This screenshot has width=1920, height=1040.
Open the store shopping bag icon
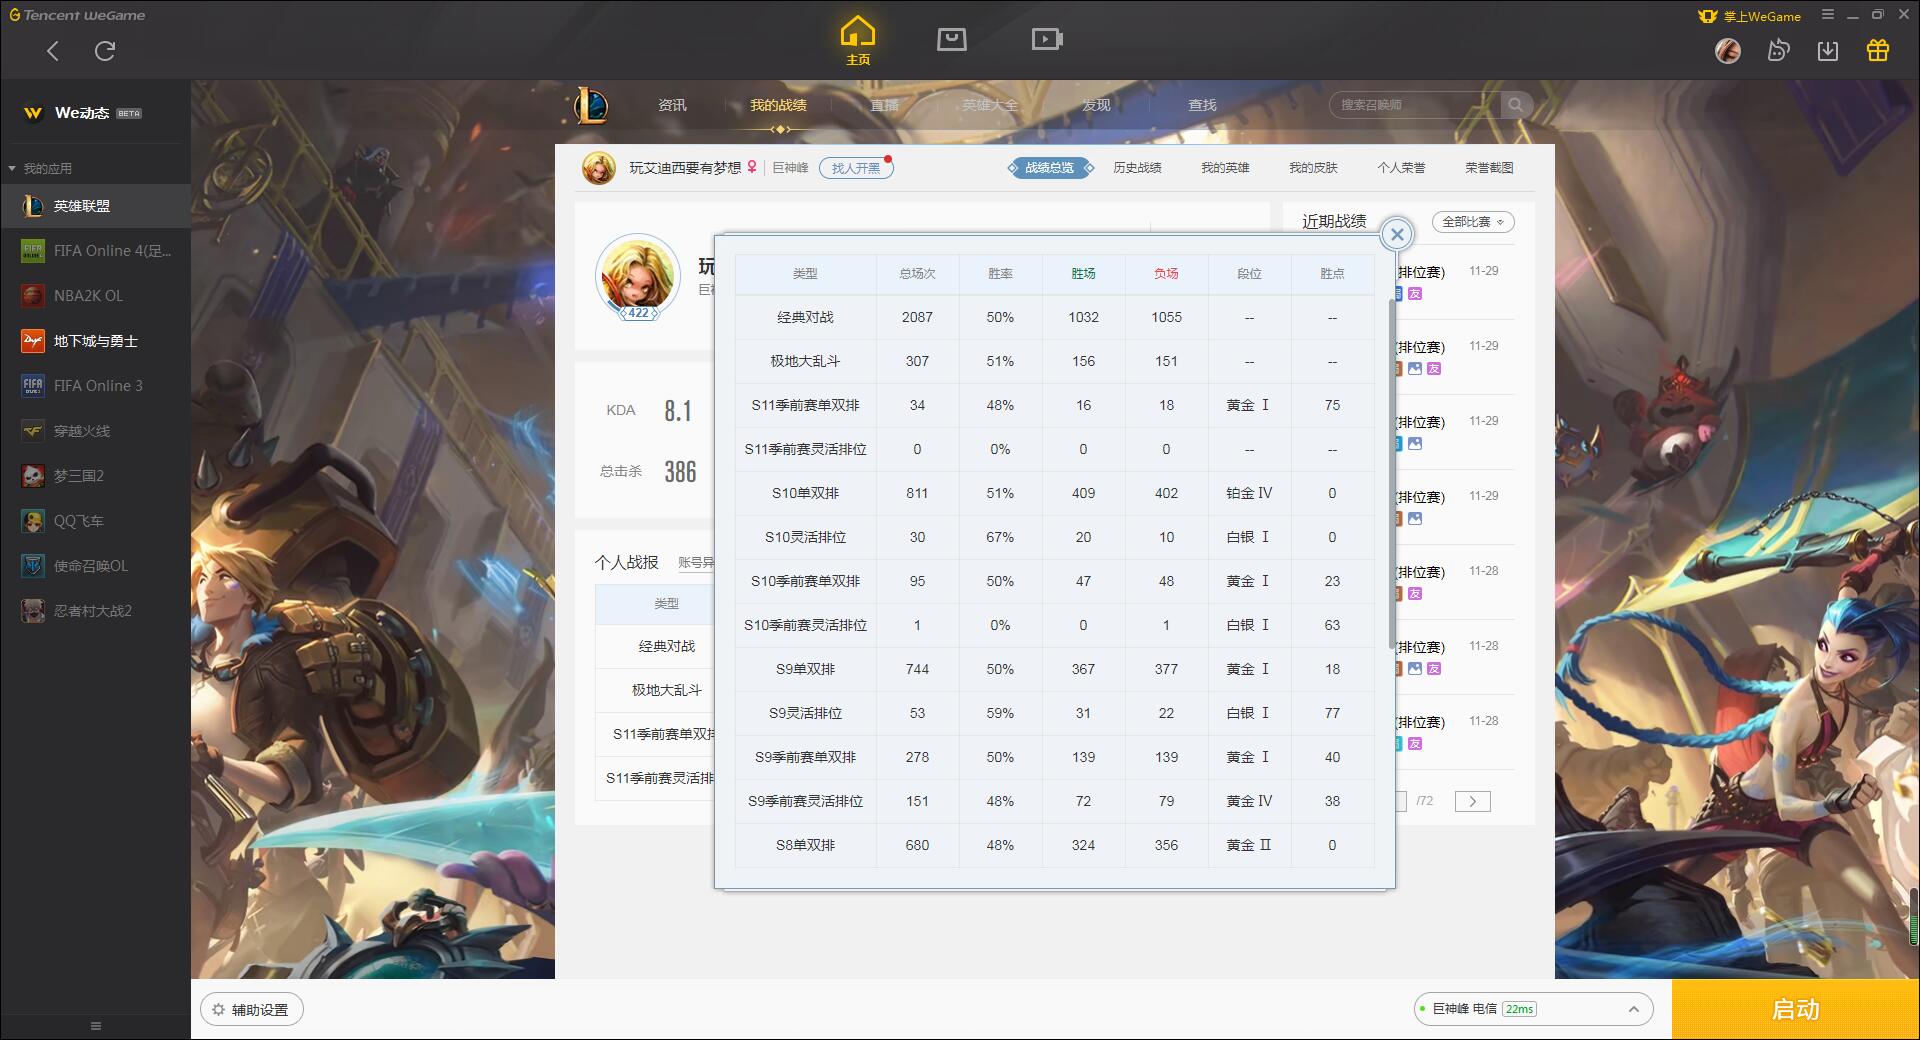[x=952, y=40]
